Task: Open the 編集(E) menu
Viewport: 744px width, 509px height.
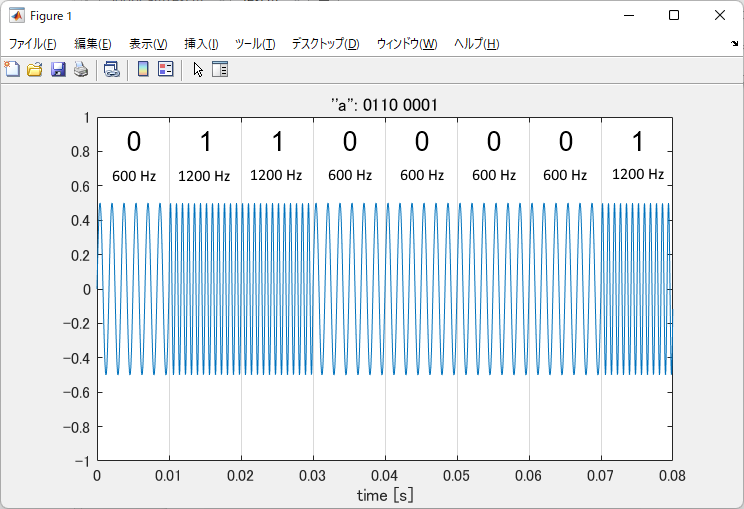Action: pyautogui.click(x=93, y=44)
